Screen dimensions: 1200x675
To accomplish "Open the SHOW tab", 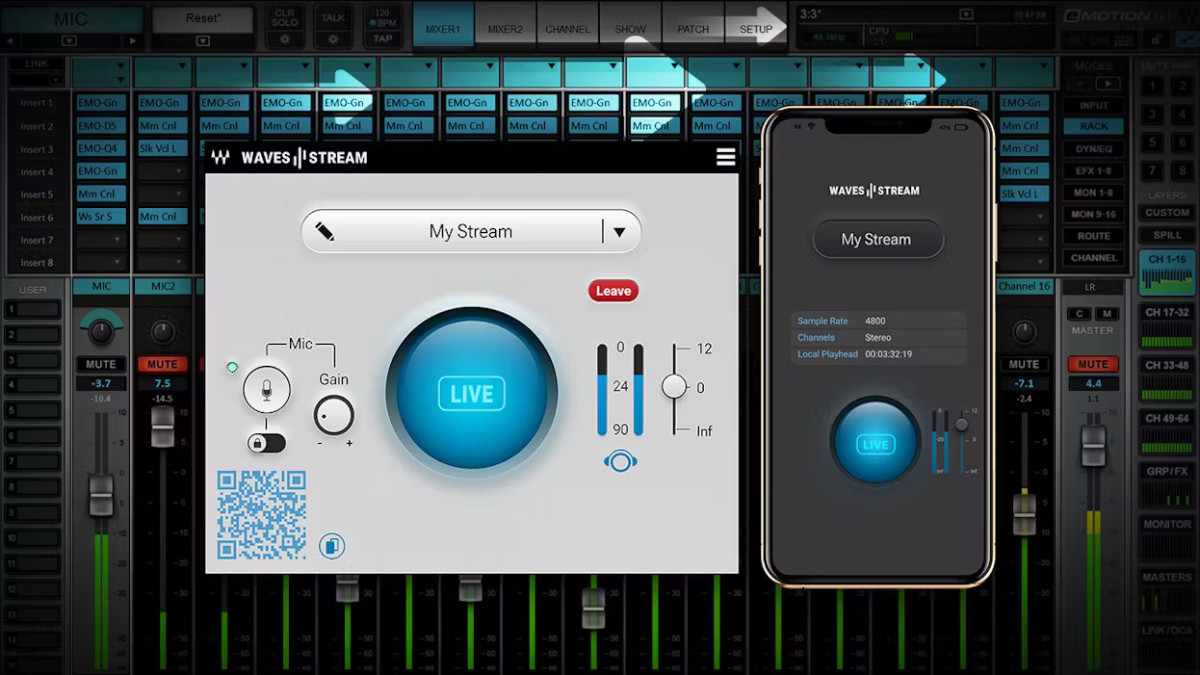I will coord(630,29).
